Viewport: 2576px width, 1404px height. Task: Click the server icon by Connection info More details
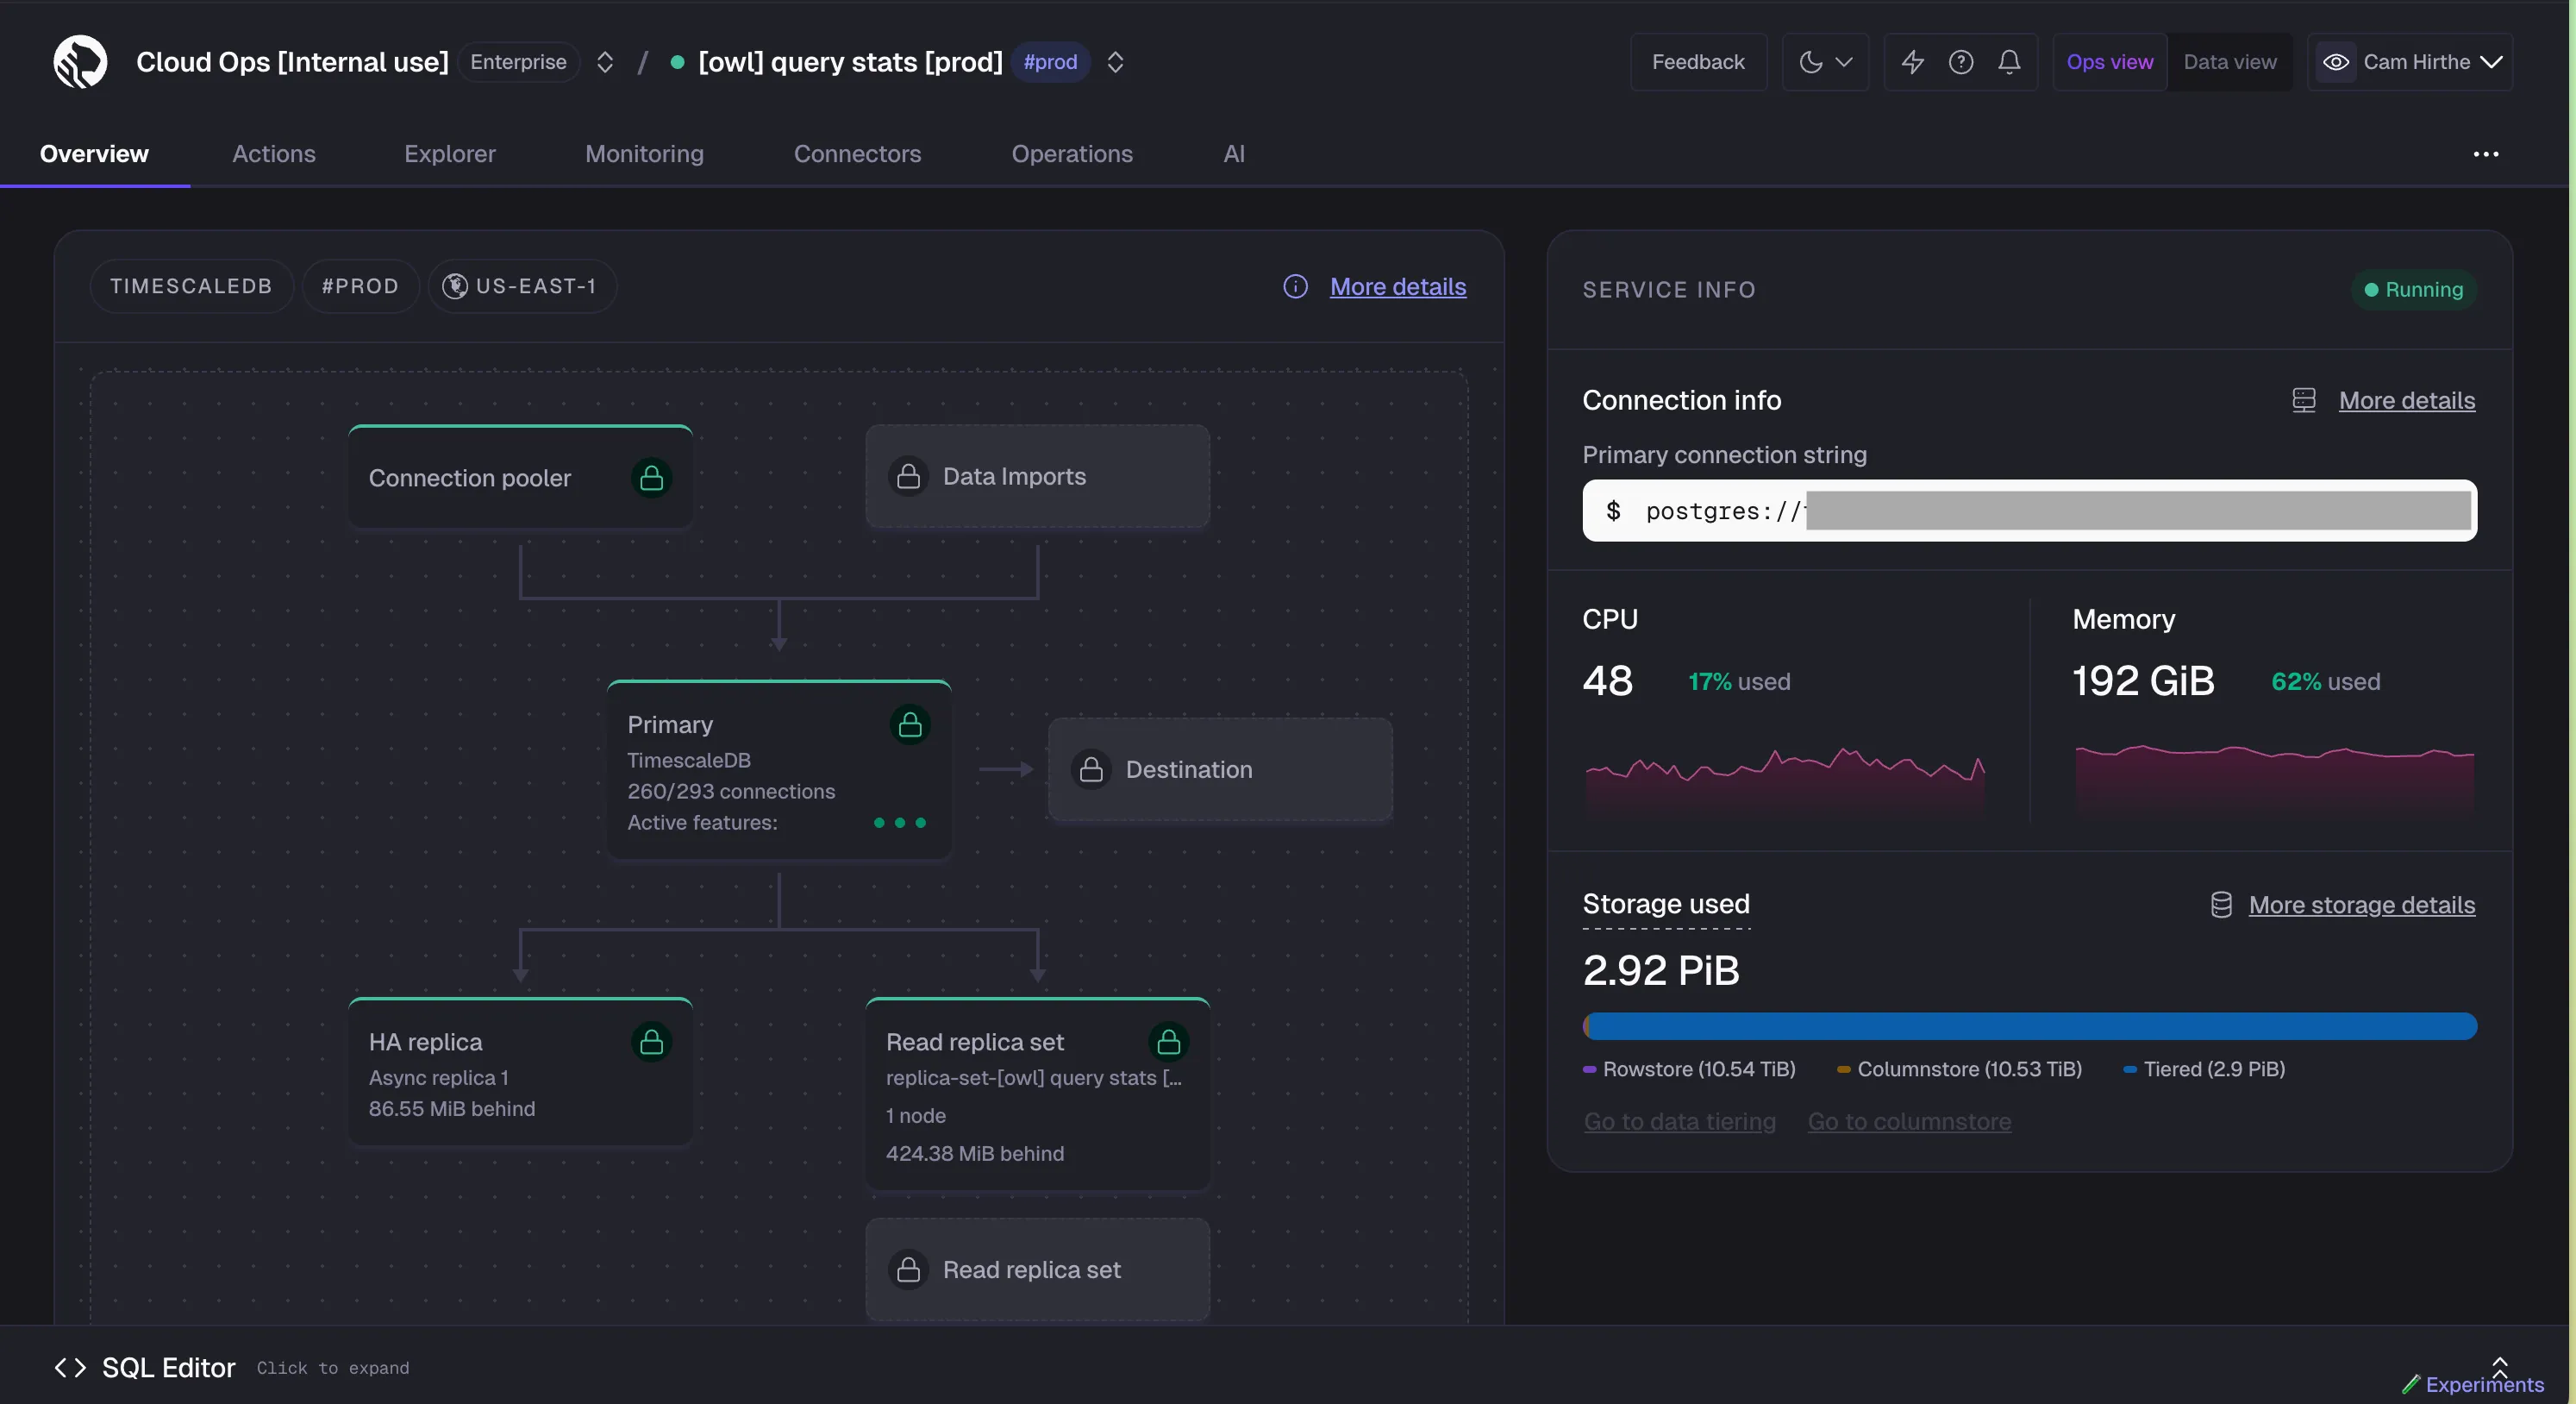(2304, 400)
